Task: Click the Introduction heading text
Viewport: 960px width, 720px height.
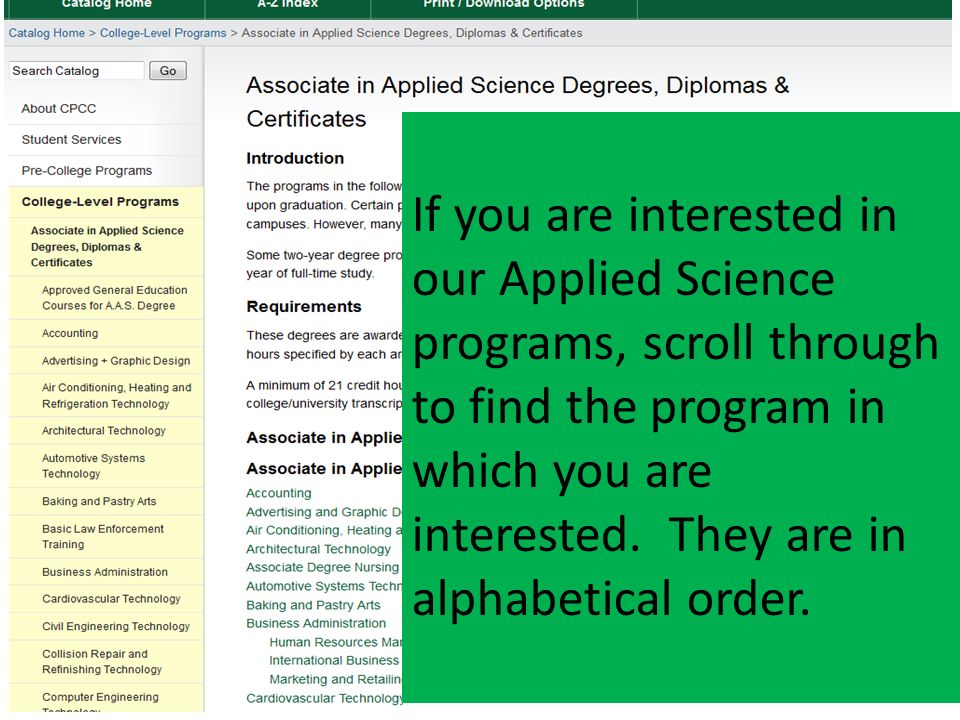Action: [x=295, y=159]
